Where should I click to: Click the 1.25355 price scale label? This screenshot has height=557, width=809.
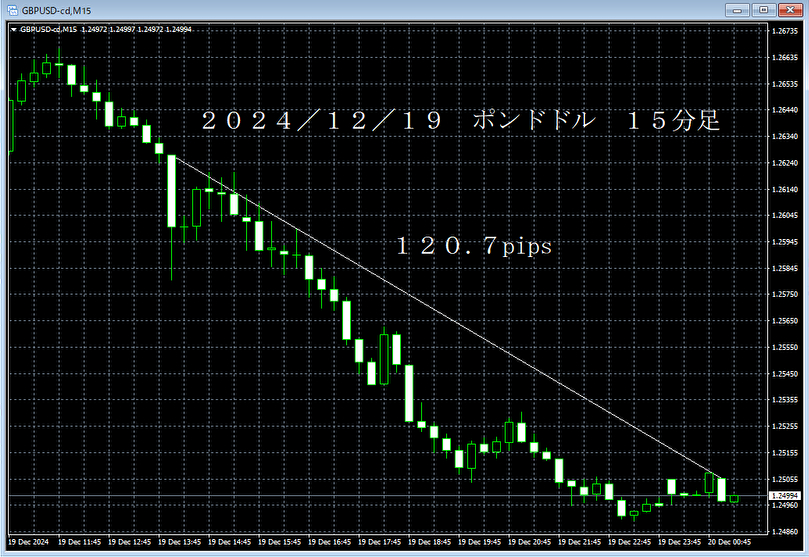[785, 399]
